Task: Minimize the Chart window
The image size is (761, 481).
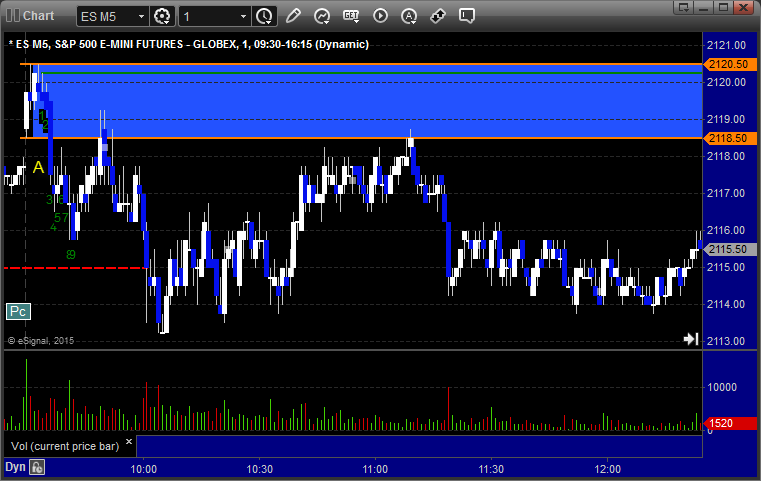Action: point(703,7)
